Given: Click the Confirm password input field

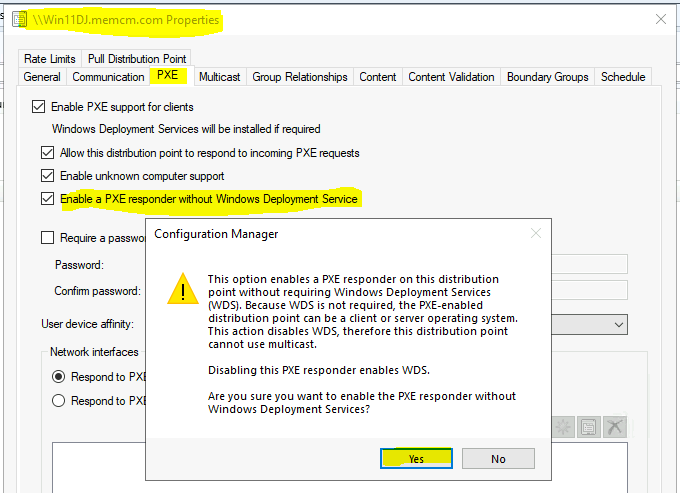Looking at the screenshot, I should pos(589,290).
